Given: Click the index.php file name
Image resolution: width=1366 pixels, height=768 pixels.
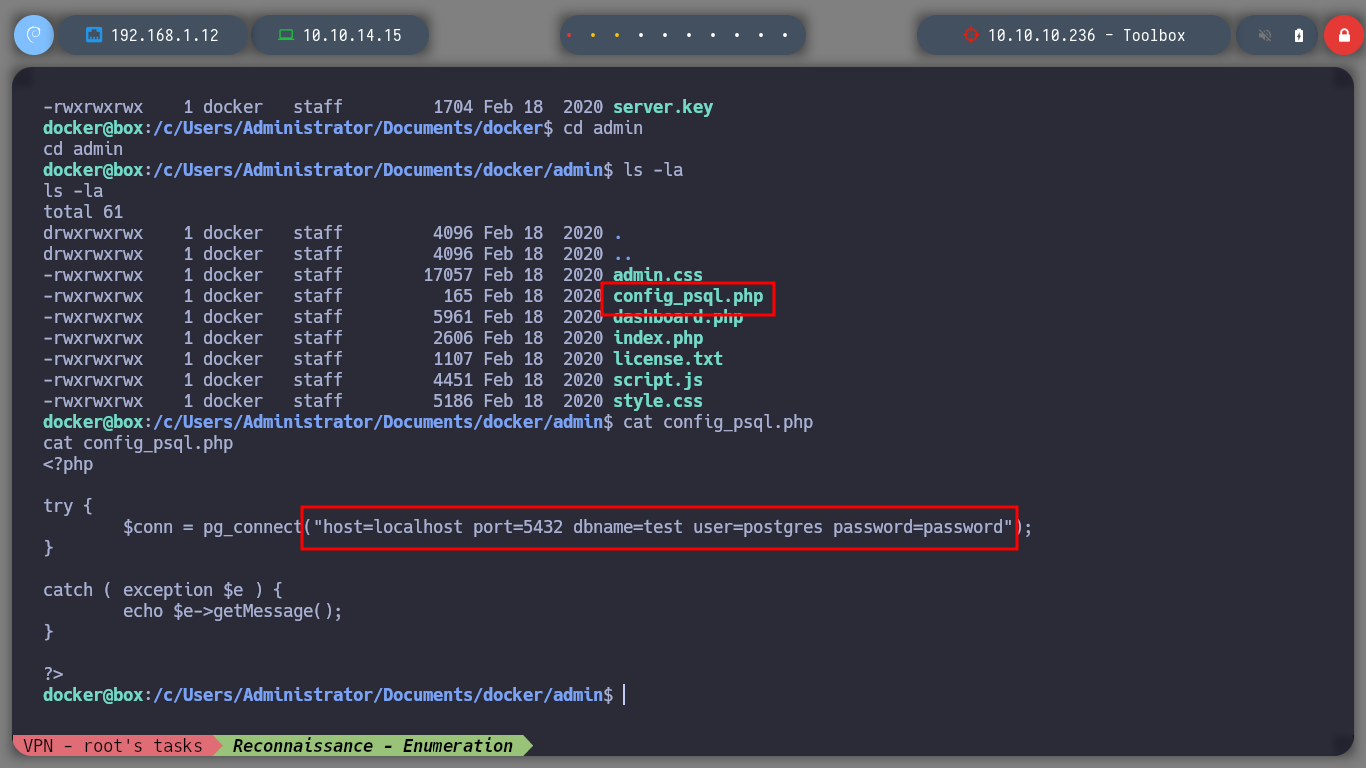Looking at the screenshot, I should (658, 338).
